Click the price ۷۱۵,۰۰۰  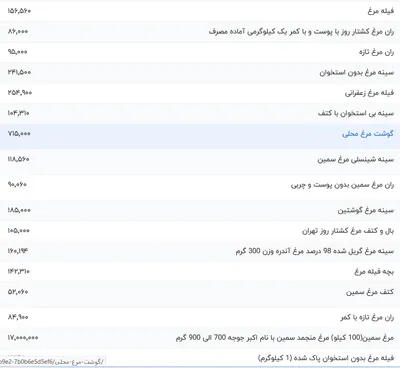click(x=19, y=133)
